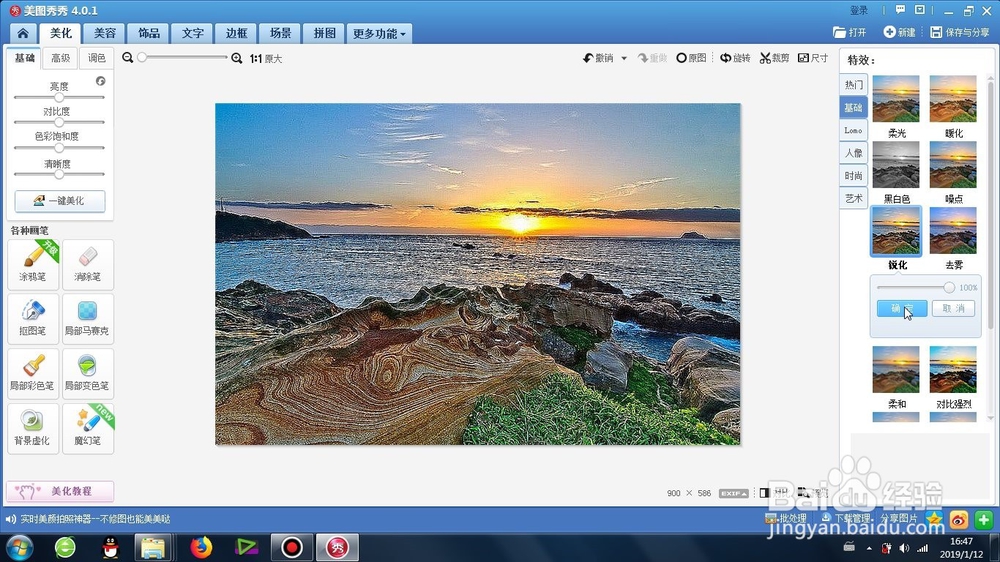Adjust the 色彩饱和度 saturation slider
Image resolution: width=1000 pixels, height=562 pixels.
pos(59,147)
